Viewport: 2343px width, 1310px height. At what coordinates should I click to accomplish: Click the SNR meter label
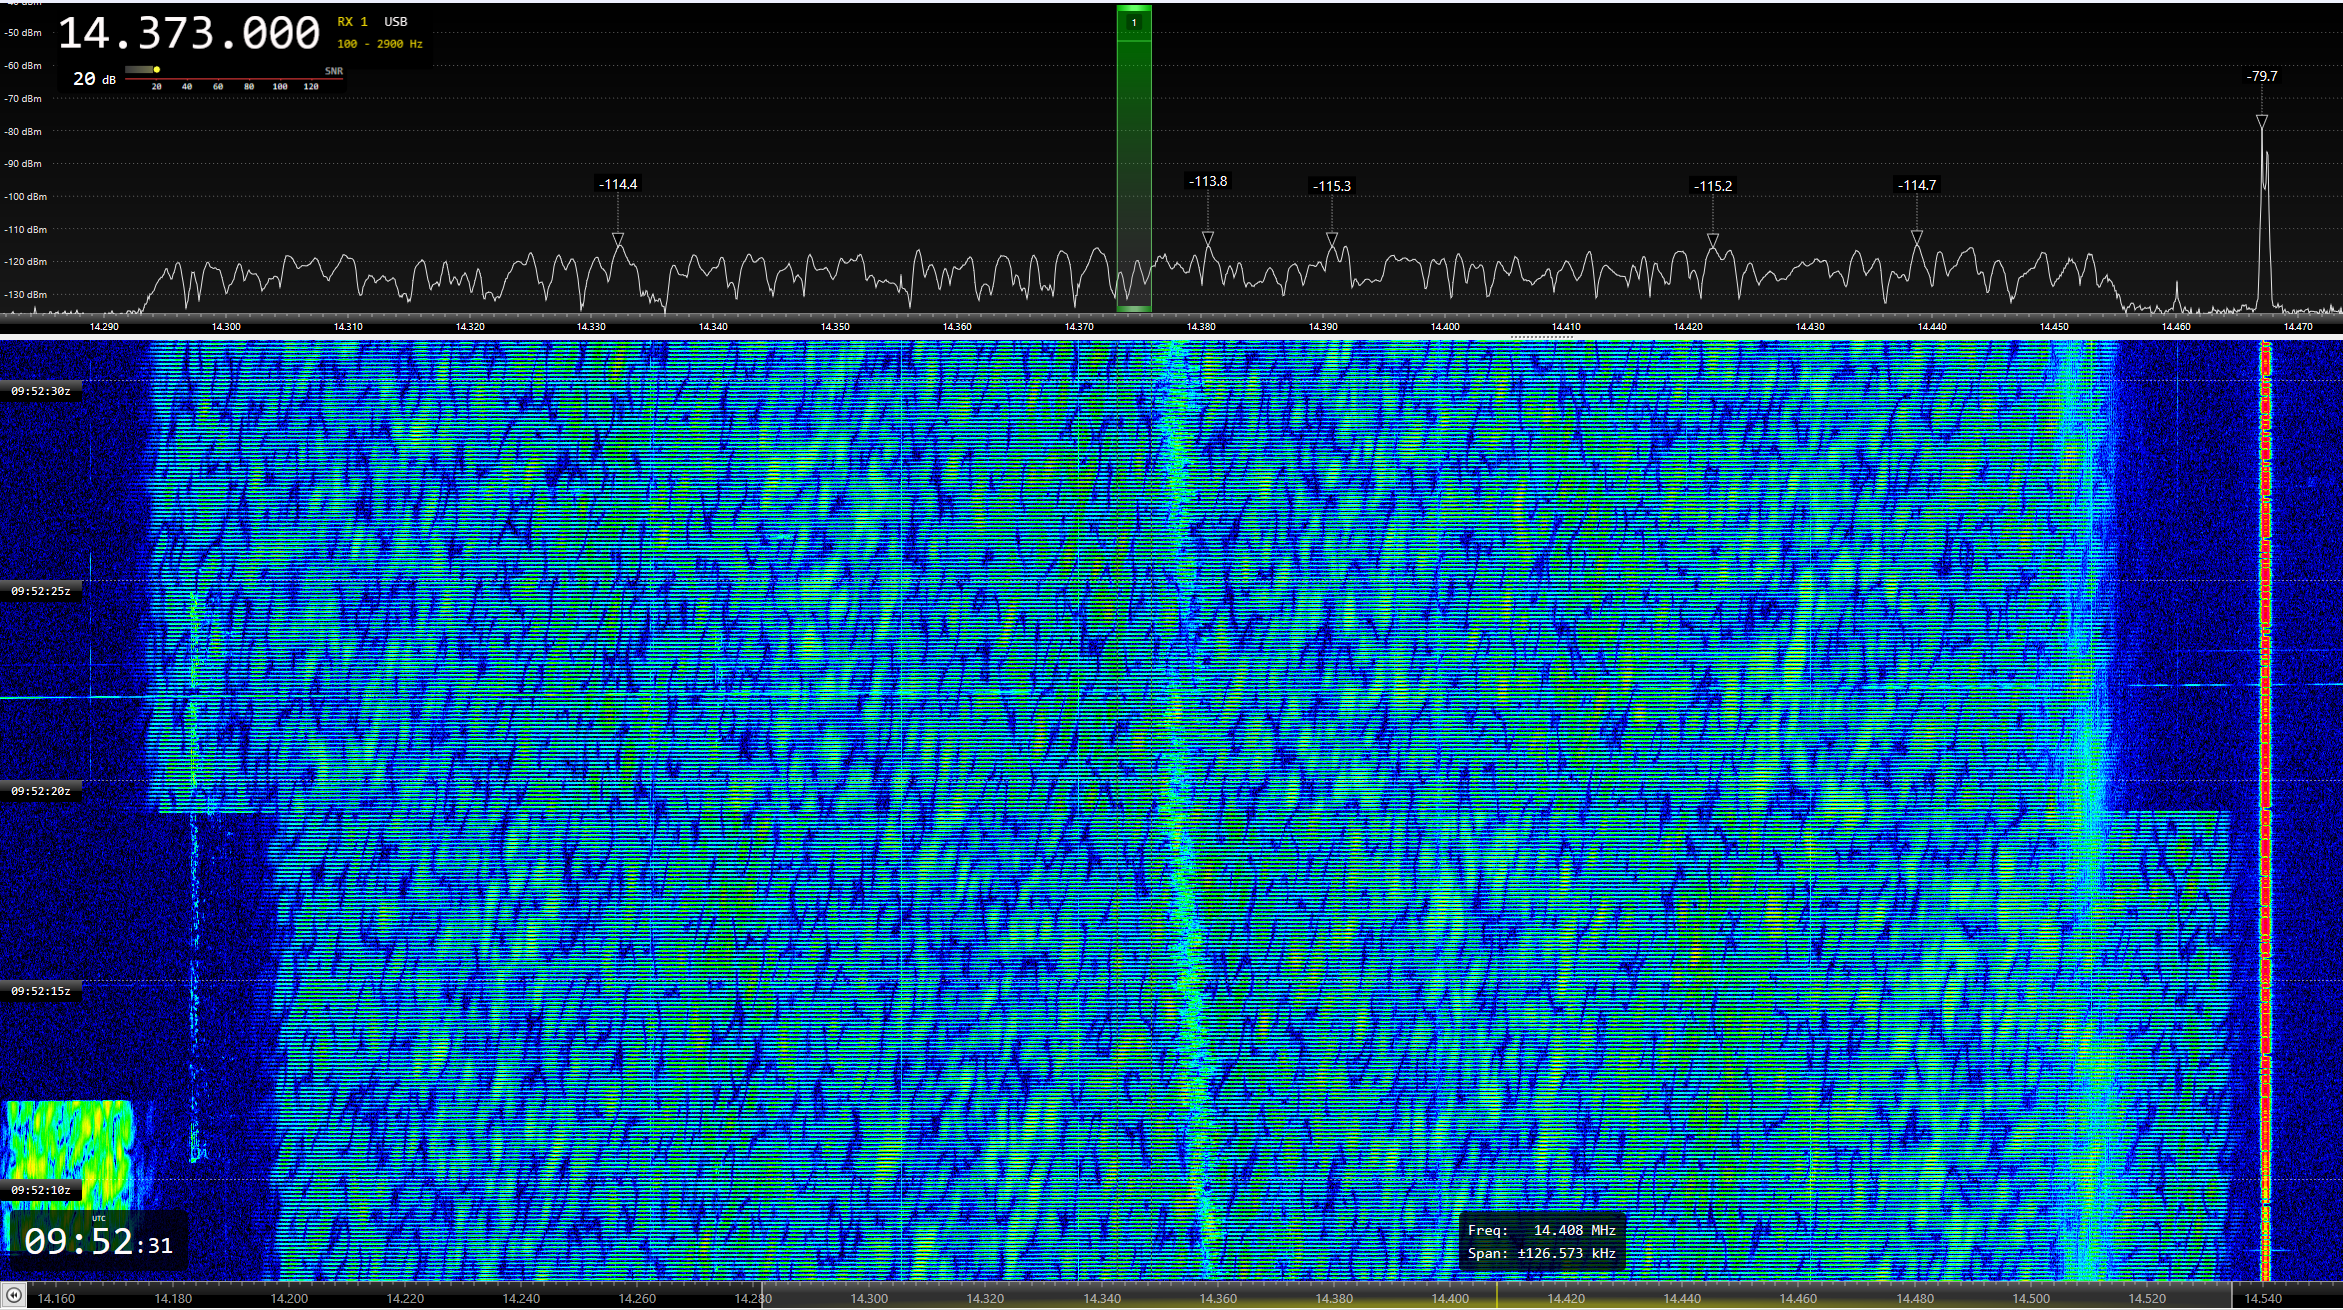coord(334,71)
